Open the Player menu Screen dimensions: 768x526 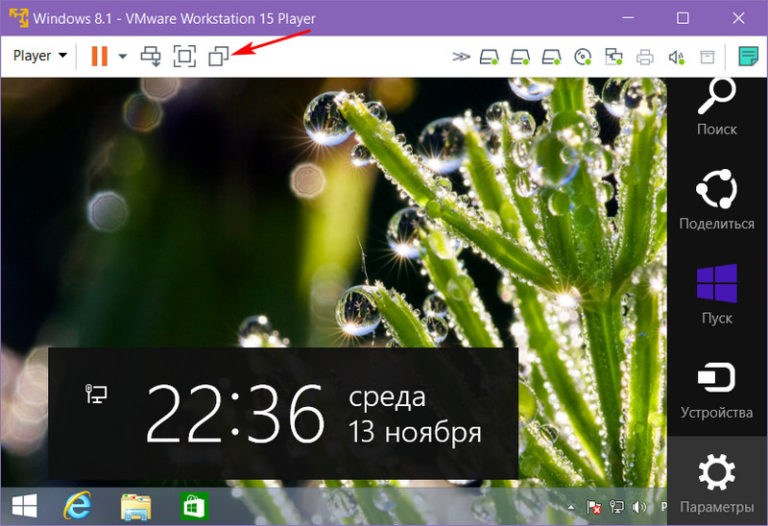39,56
